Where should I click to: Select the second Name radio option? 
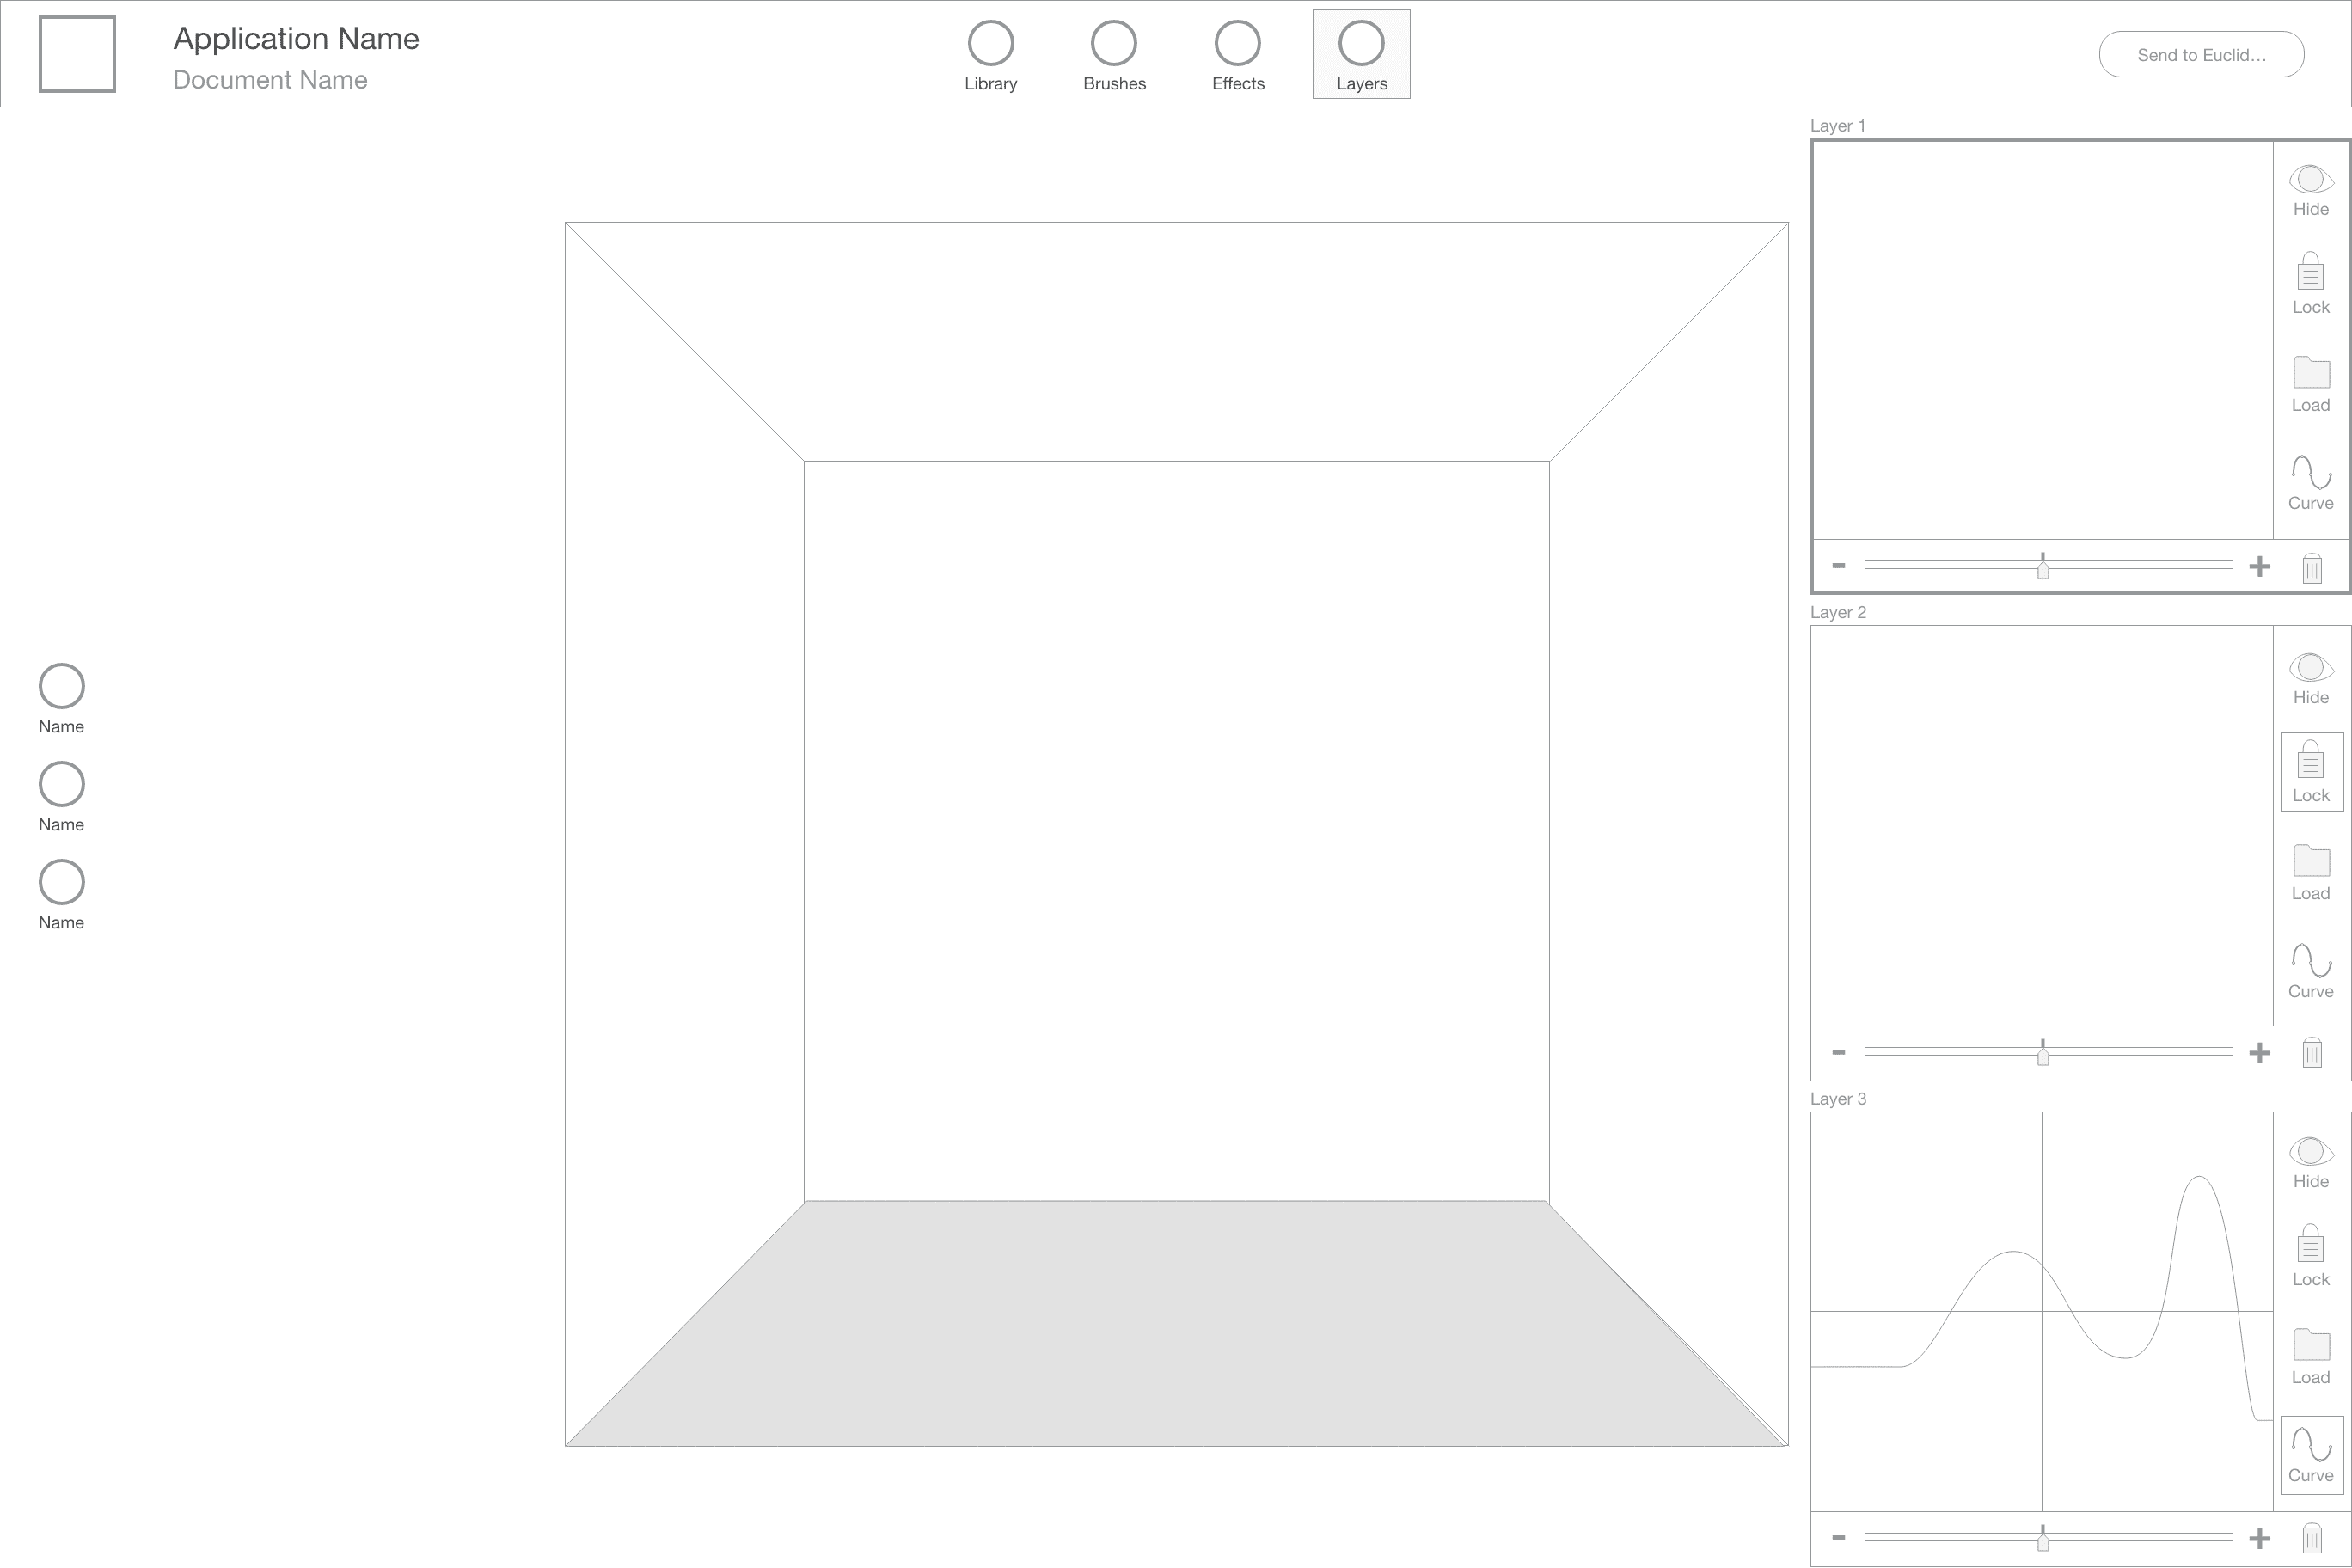61,783
